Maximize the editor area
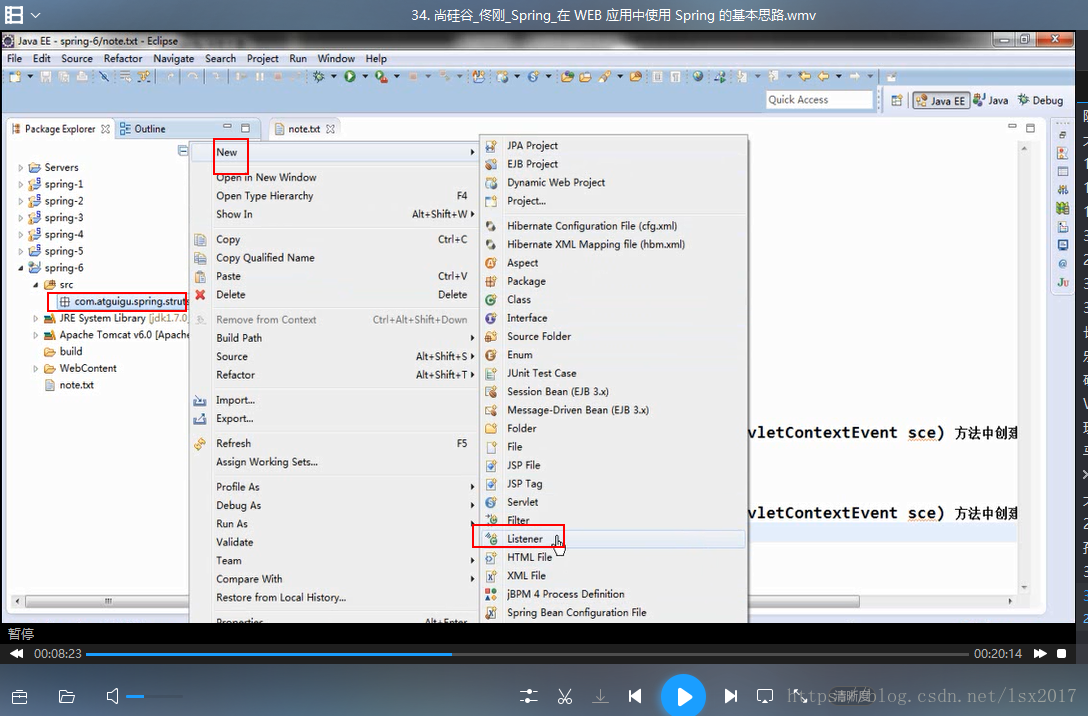The height and width of the screenshot is (716, 1088). 1030,128
